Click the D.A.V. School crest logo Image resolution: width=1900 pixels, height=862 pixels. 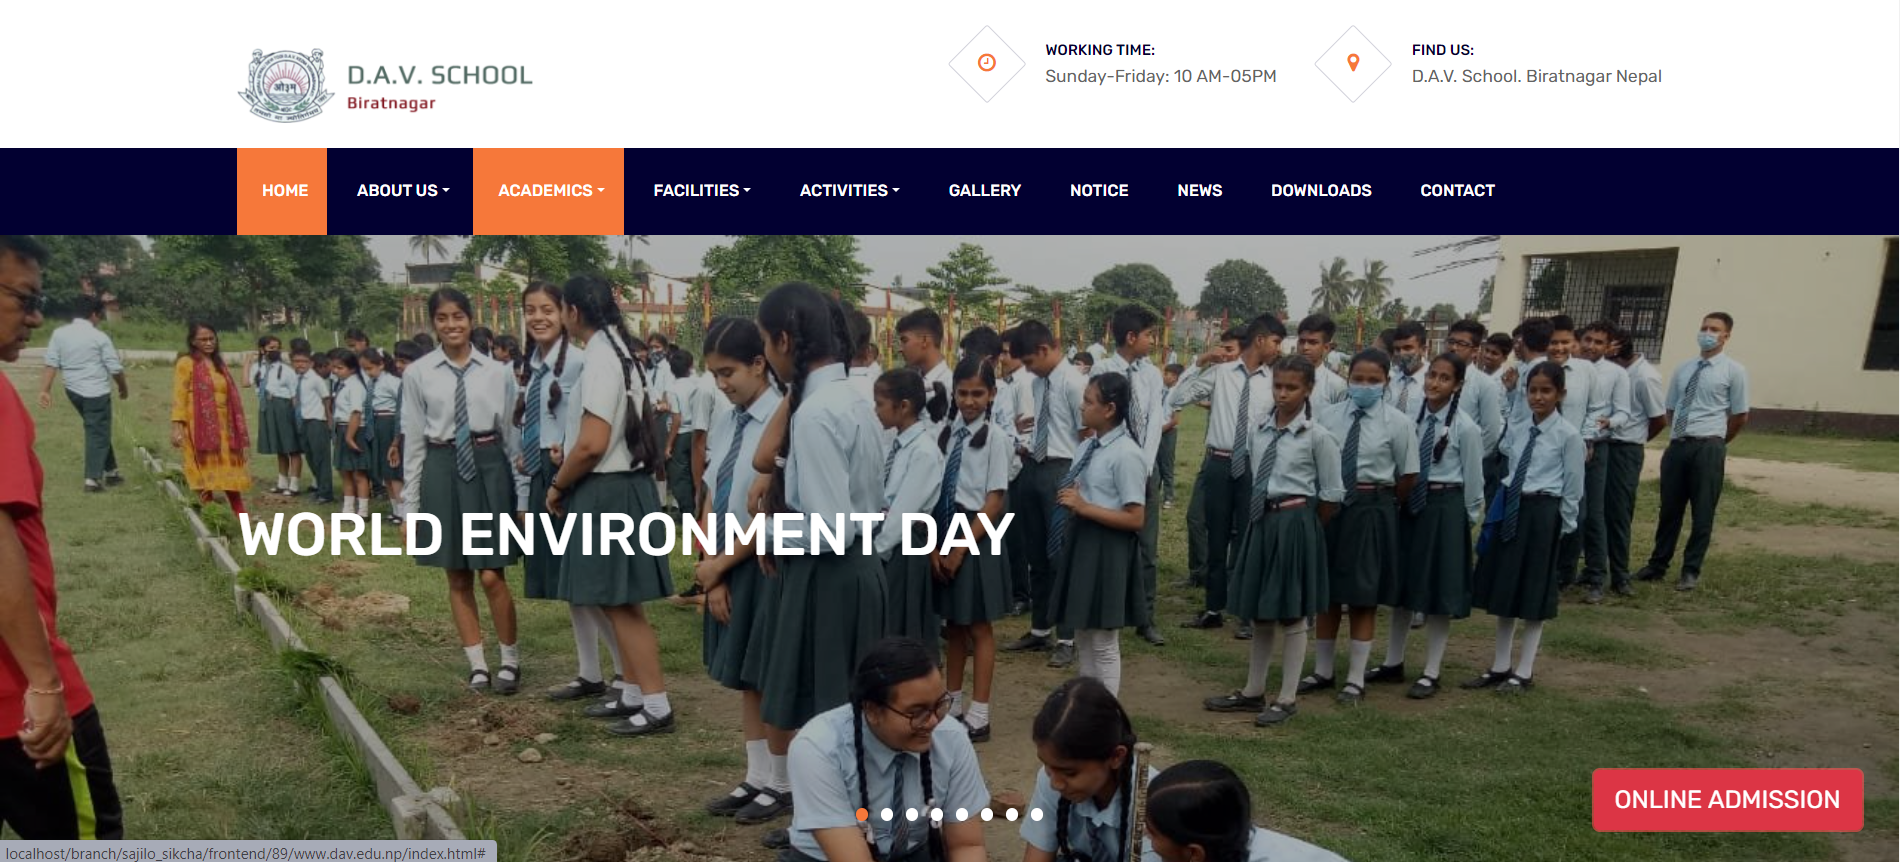click(286, 86)
